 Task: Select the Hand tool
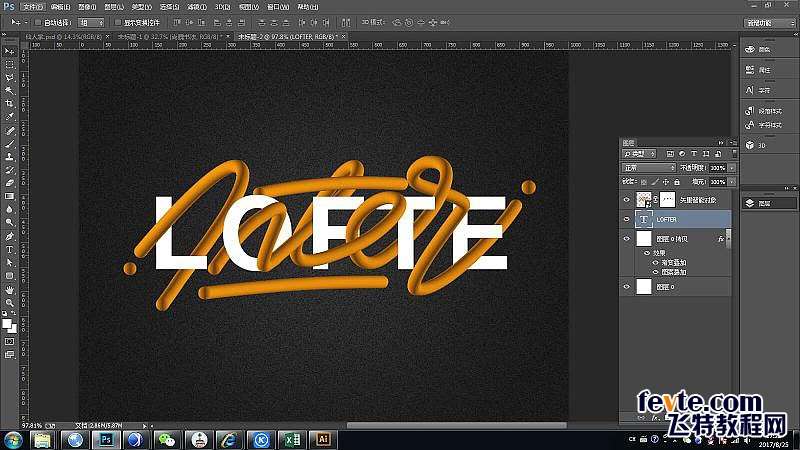tap(10, 290)
